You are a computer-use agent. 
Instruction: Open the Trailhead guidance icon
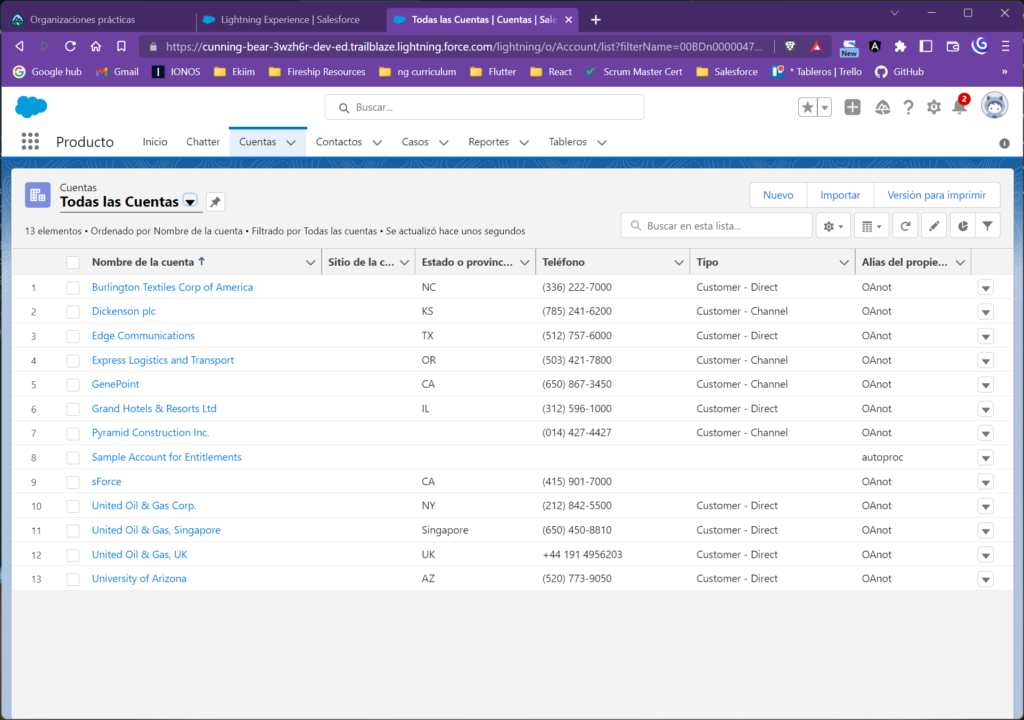[x=882, y=107]
